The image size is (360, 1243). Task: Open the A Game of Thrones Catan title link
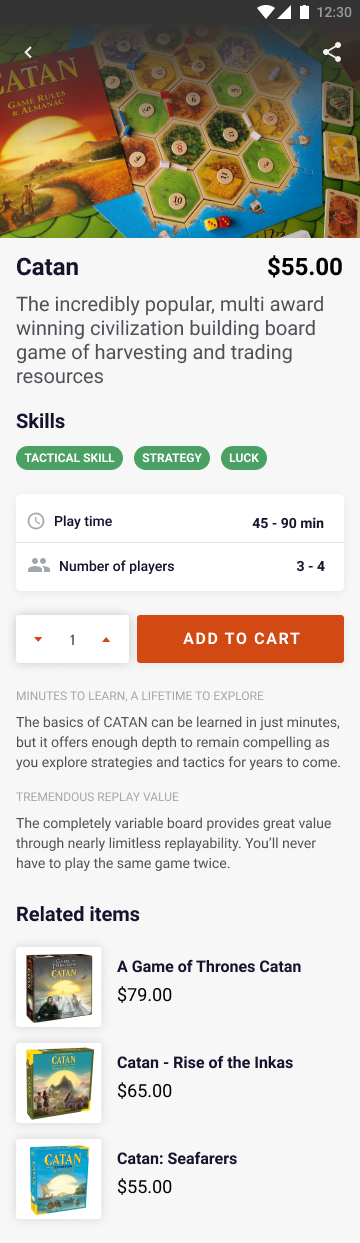209,967
